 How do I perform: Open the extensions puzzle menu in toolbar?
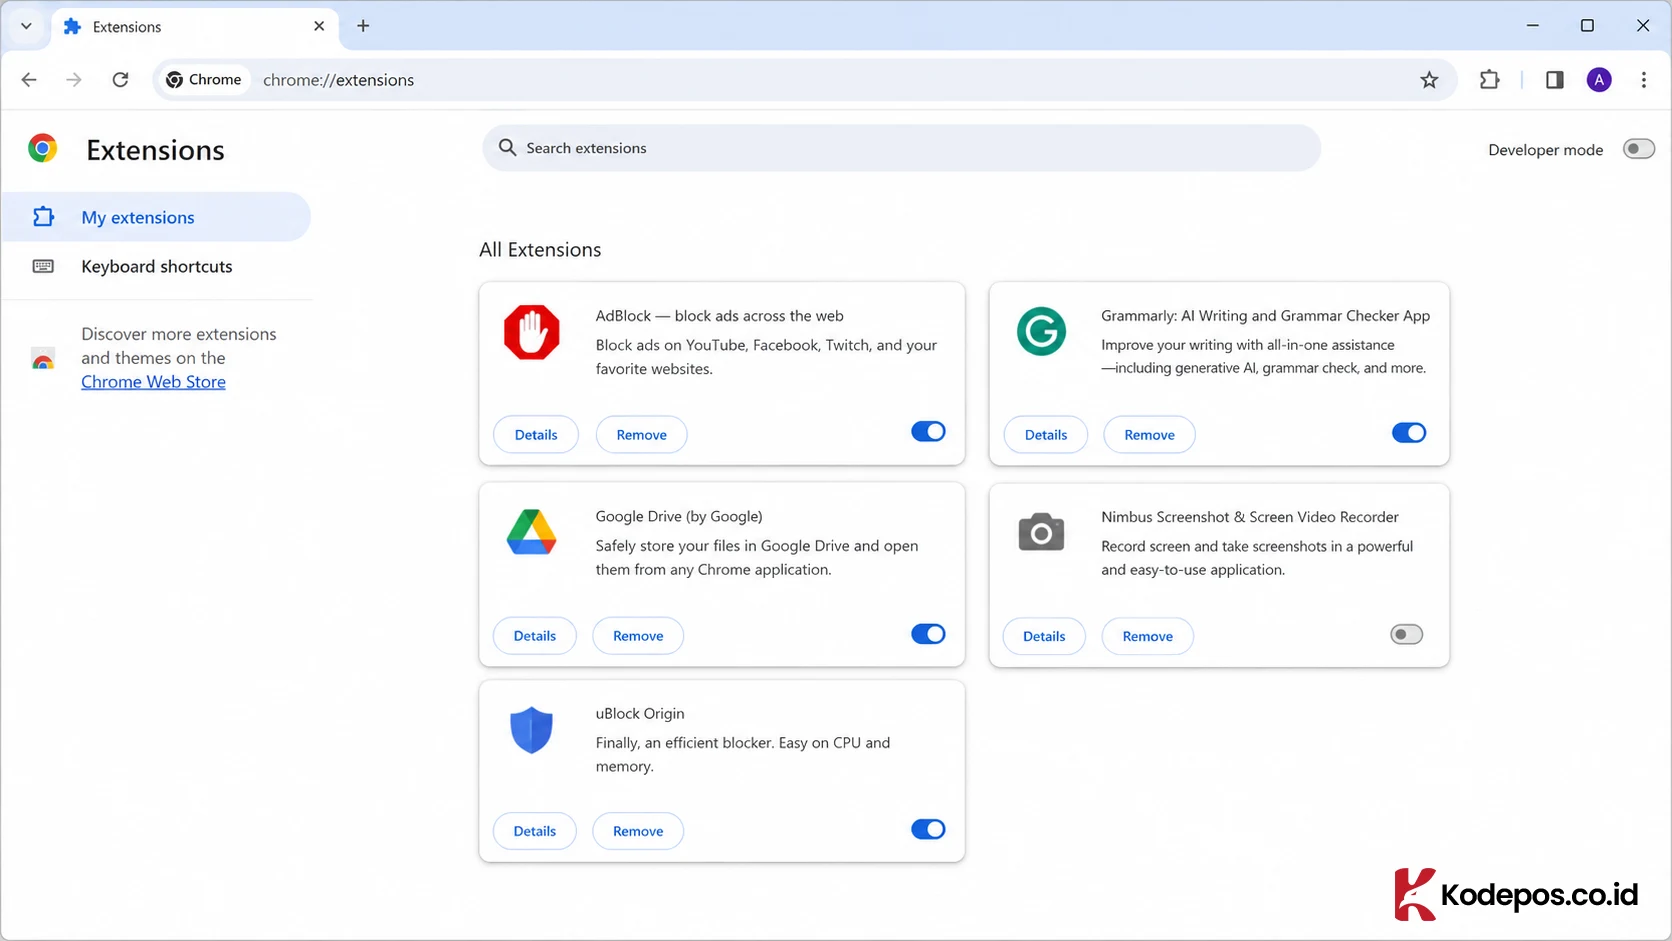[x=1490, y=80]
